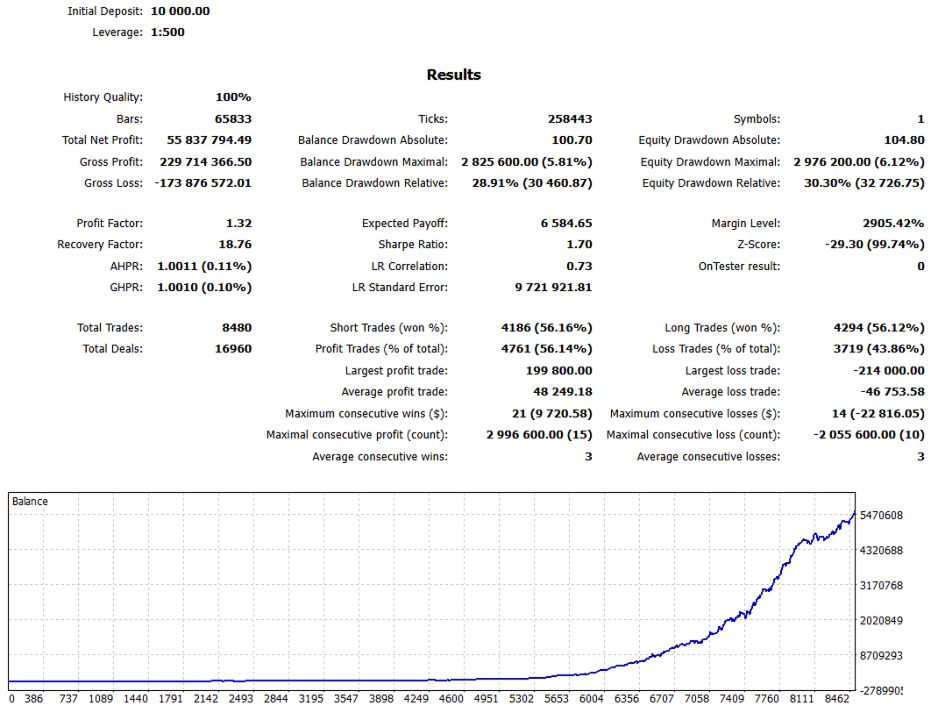
Task: Select the Total Trades count 8480
Action: point(237,328)
